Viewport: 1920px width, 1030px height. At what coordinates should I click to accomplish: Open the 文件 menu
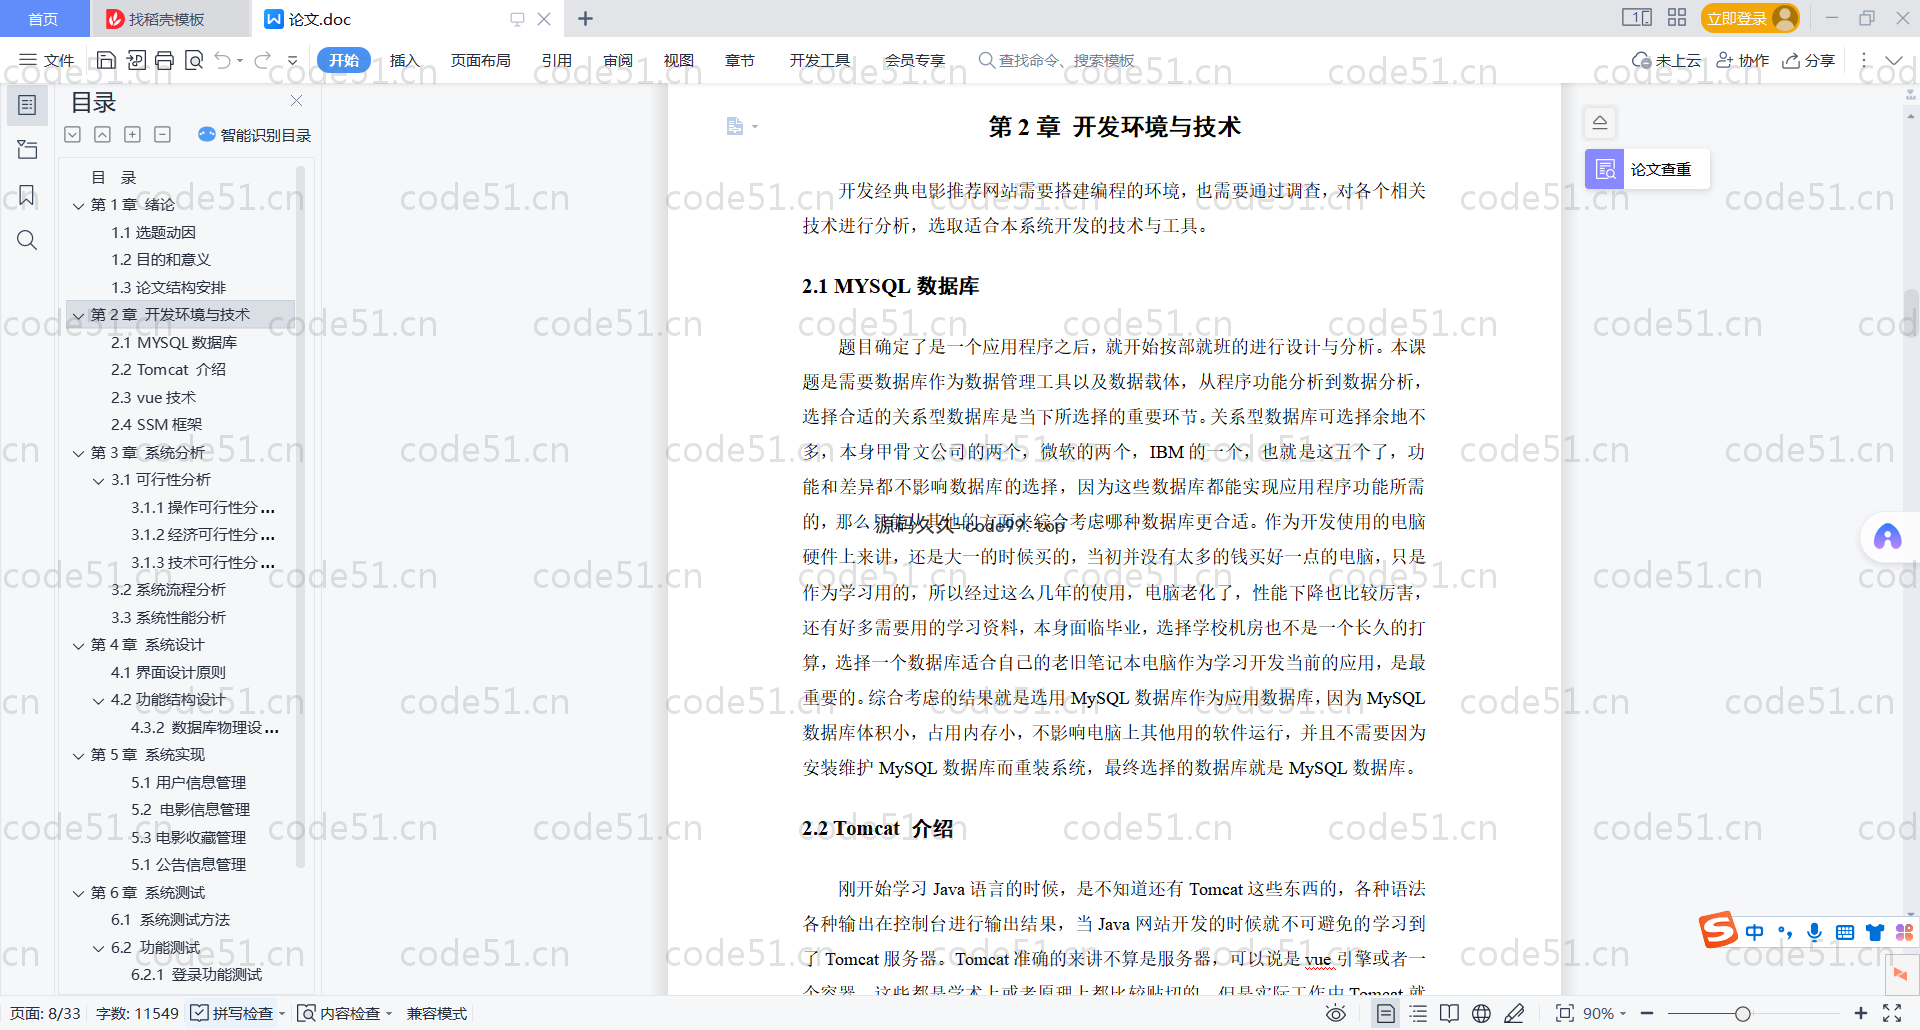(x=47, y=60)
